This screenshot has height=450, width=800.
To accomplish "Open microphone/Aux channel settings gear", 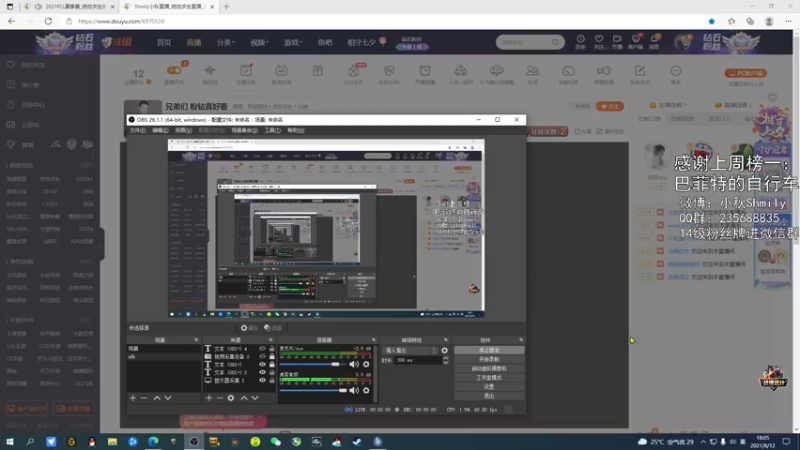I will [x=366, y=364].
